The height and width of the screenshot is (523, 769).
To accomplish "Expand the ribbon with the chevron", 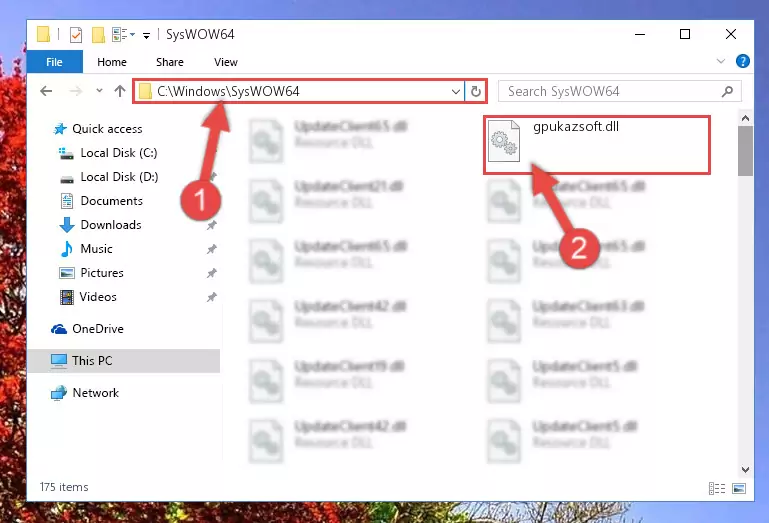I will 720,61.
